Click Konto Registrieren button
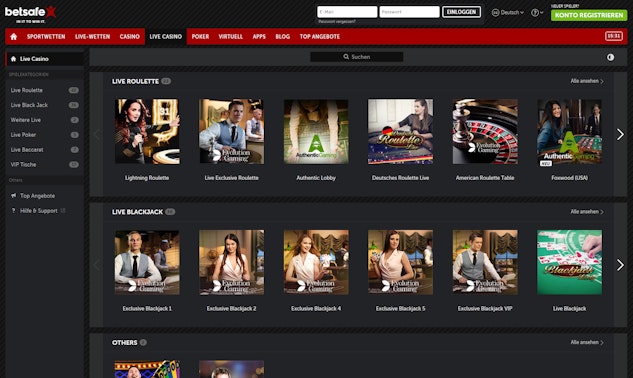This screenshot has height=378, width=633. tap(589, 15)
